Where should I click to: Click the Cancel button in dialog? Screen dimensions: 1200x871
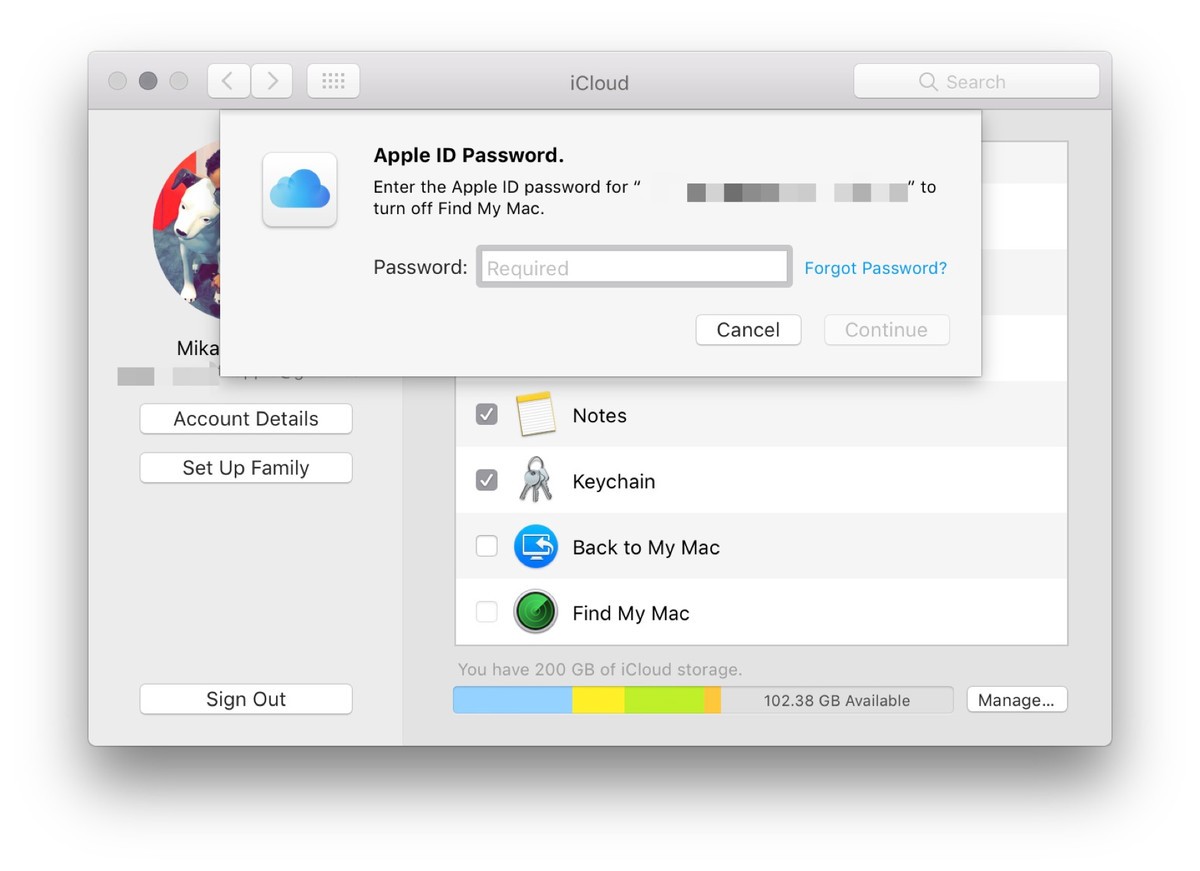click(748, 330)
